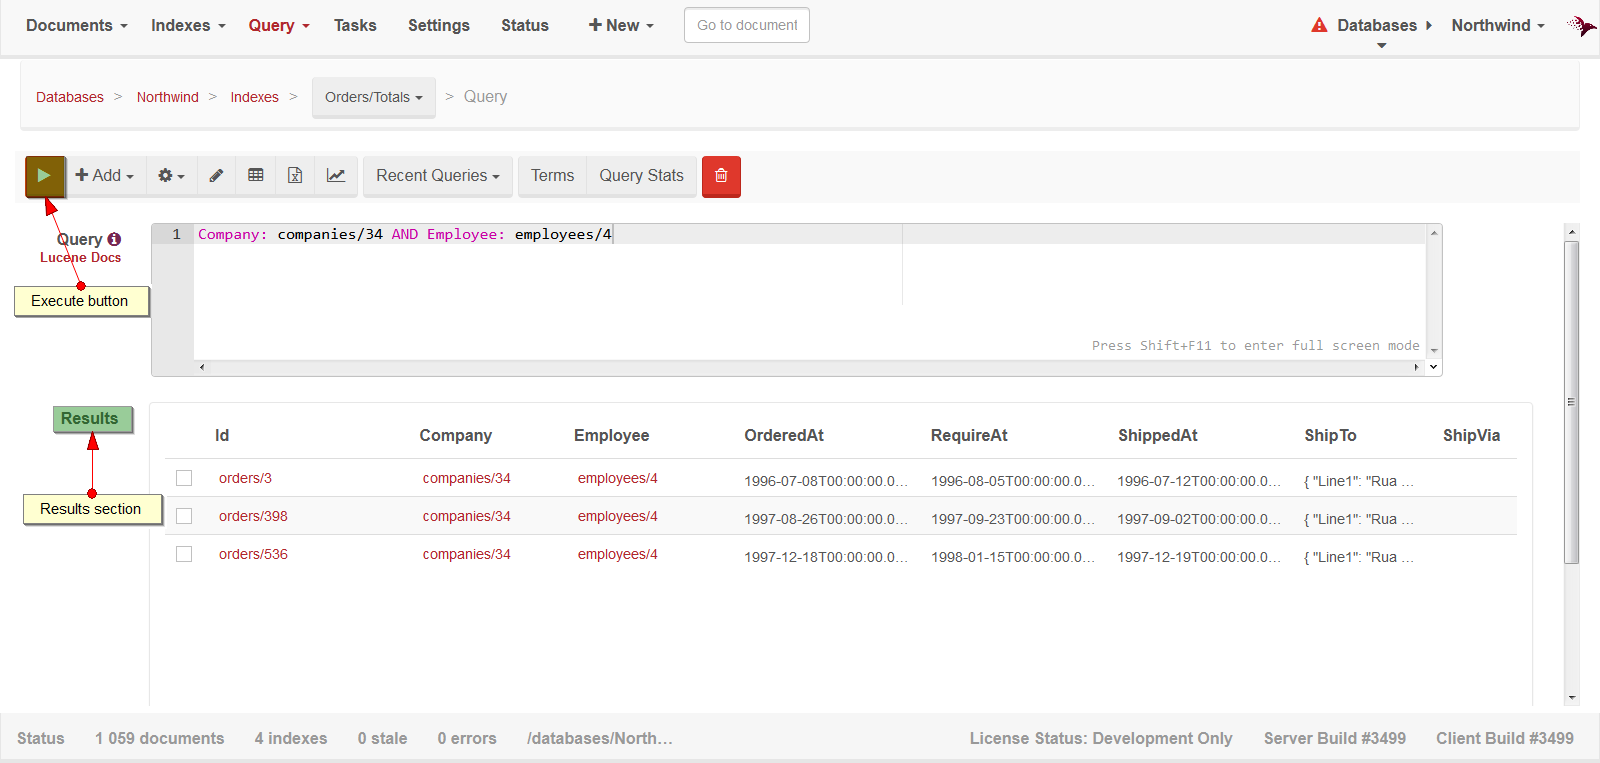
Task: Click the table columns icon in toolbar
Action: coord(256,176)
